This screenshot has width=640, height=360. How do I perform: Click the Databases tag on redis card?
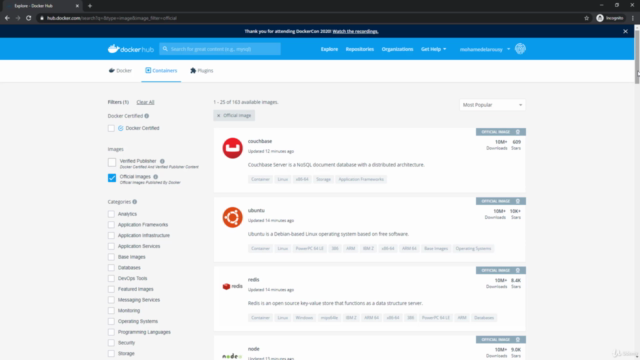pyautogui.click(x=484, y=318)
